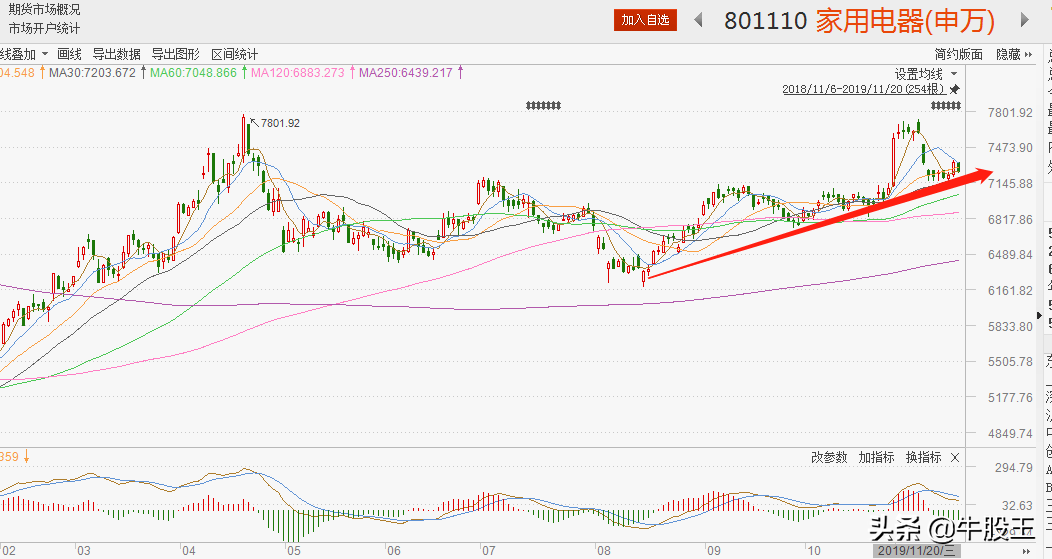Go to previous sector with left arrow
Screen dimensions: 1052x559
698,20
